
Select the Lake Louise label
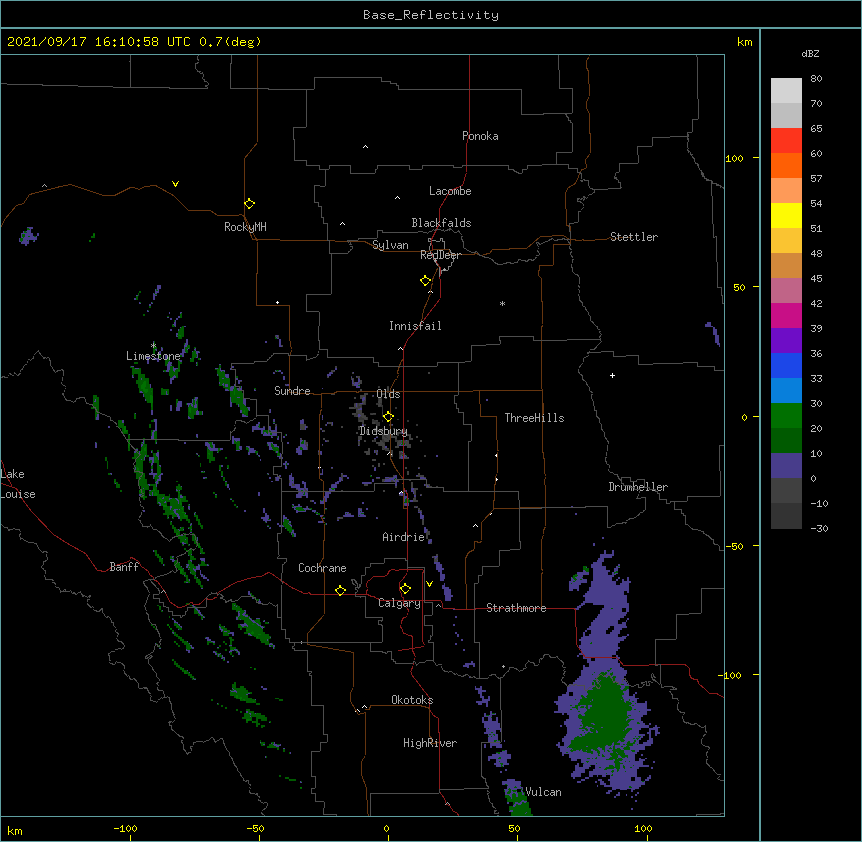[18, 484]
